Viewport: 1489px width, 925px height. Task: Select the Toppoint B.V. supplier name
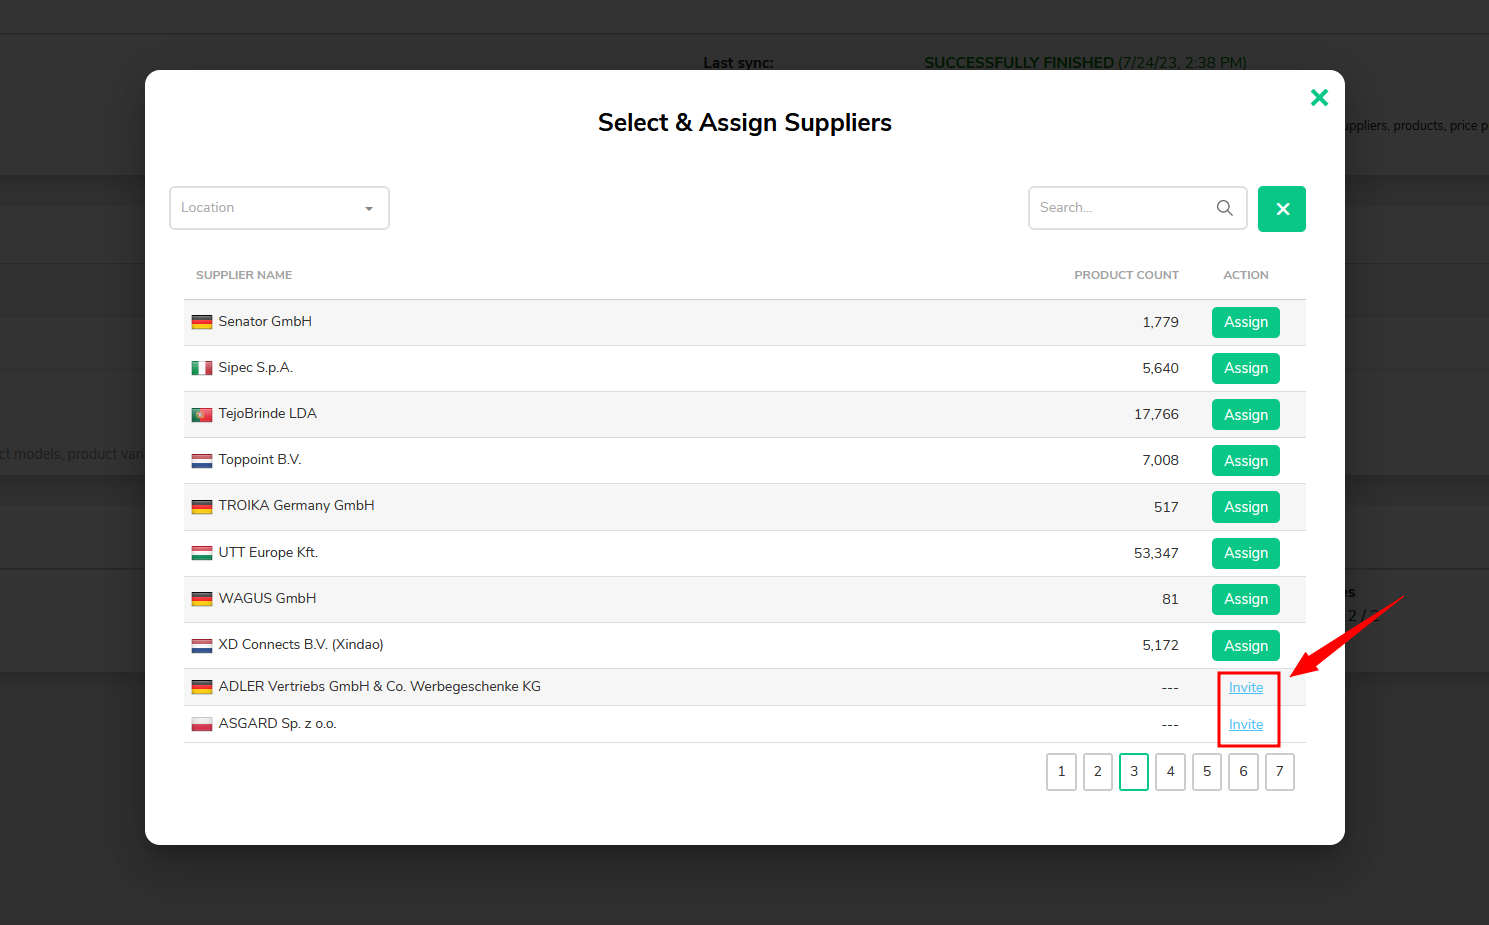pyautogui.click(x=260, y=459)
